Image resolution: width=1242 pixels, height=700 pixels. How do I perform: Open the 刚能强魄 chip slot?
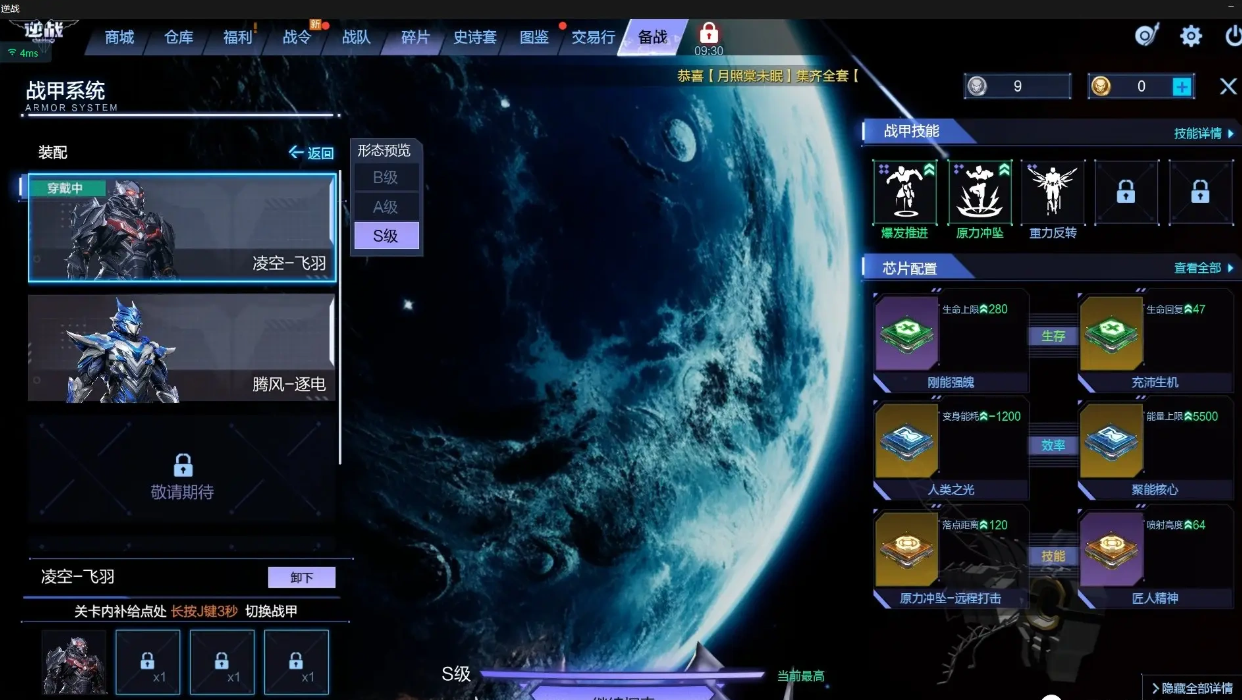951,341
